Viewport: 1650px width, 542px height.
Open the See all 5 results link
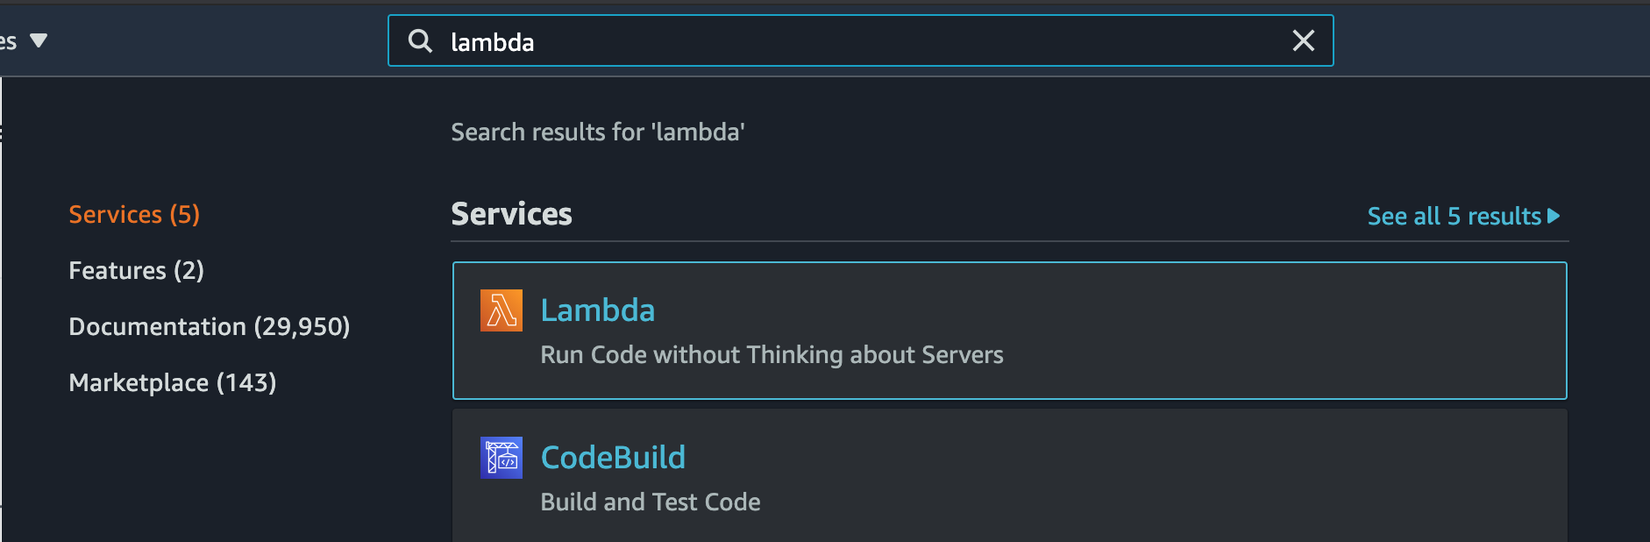point(1453,216)
